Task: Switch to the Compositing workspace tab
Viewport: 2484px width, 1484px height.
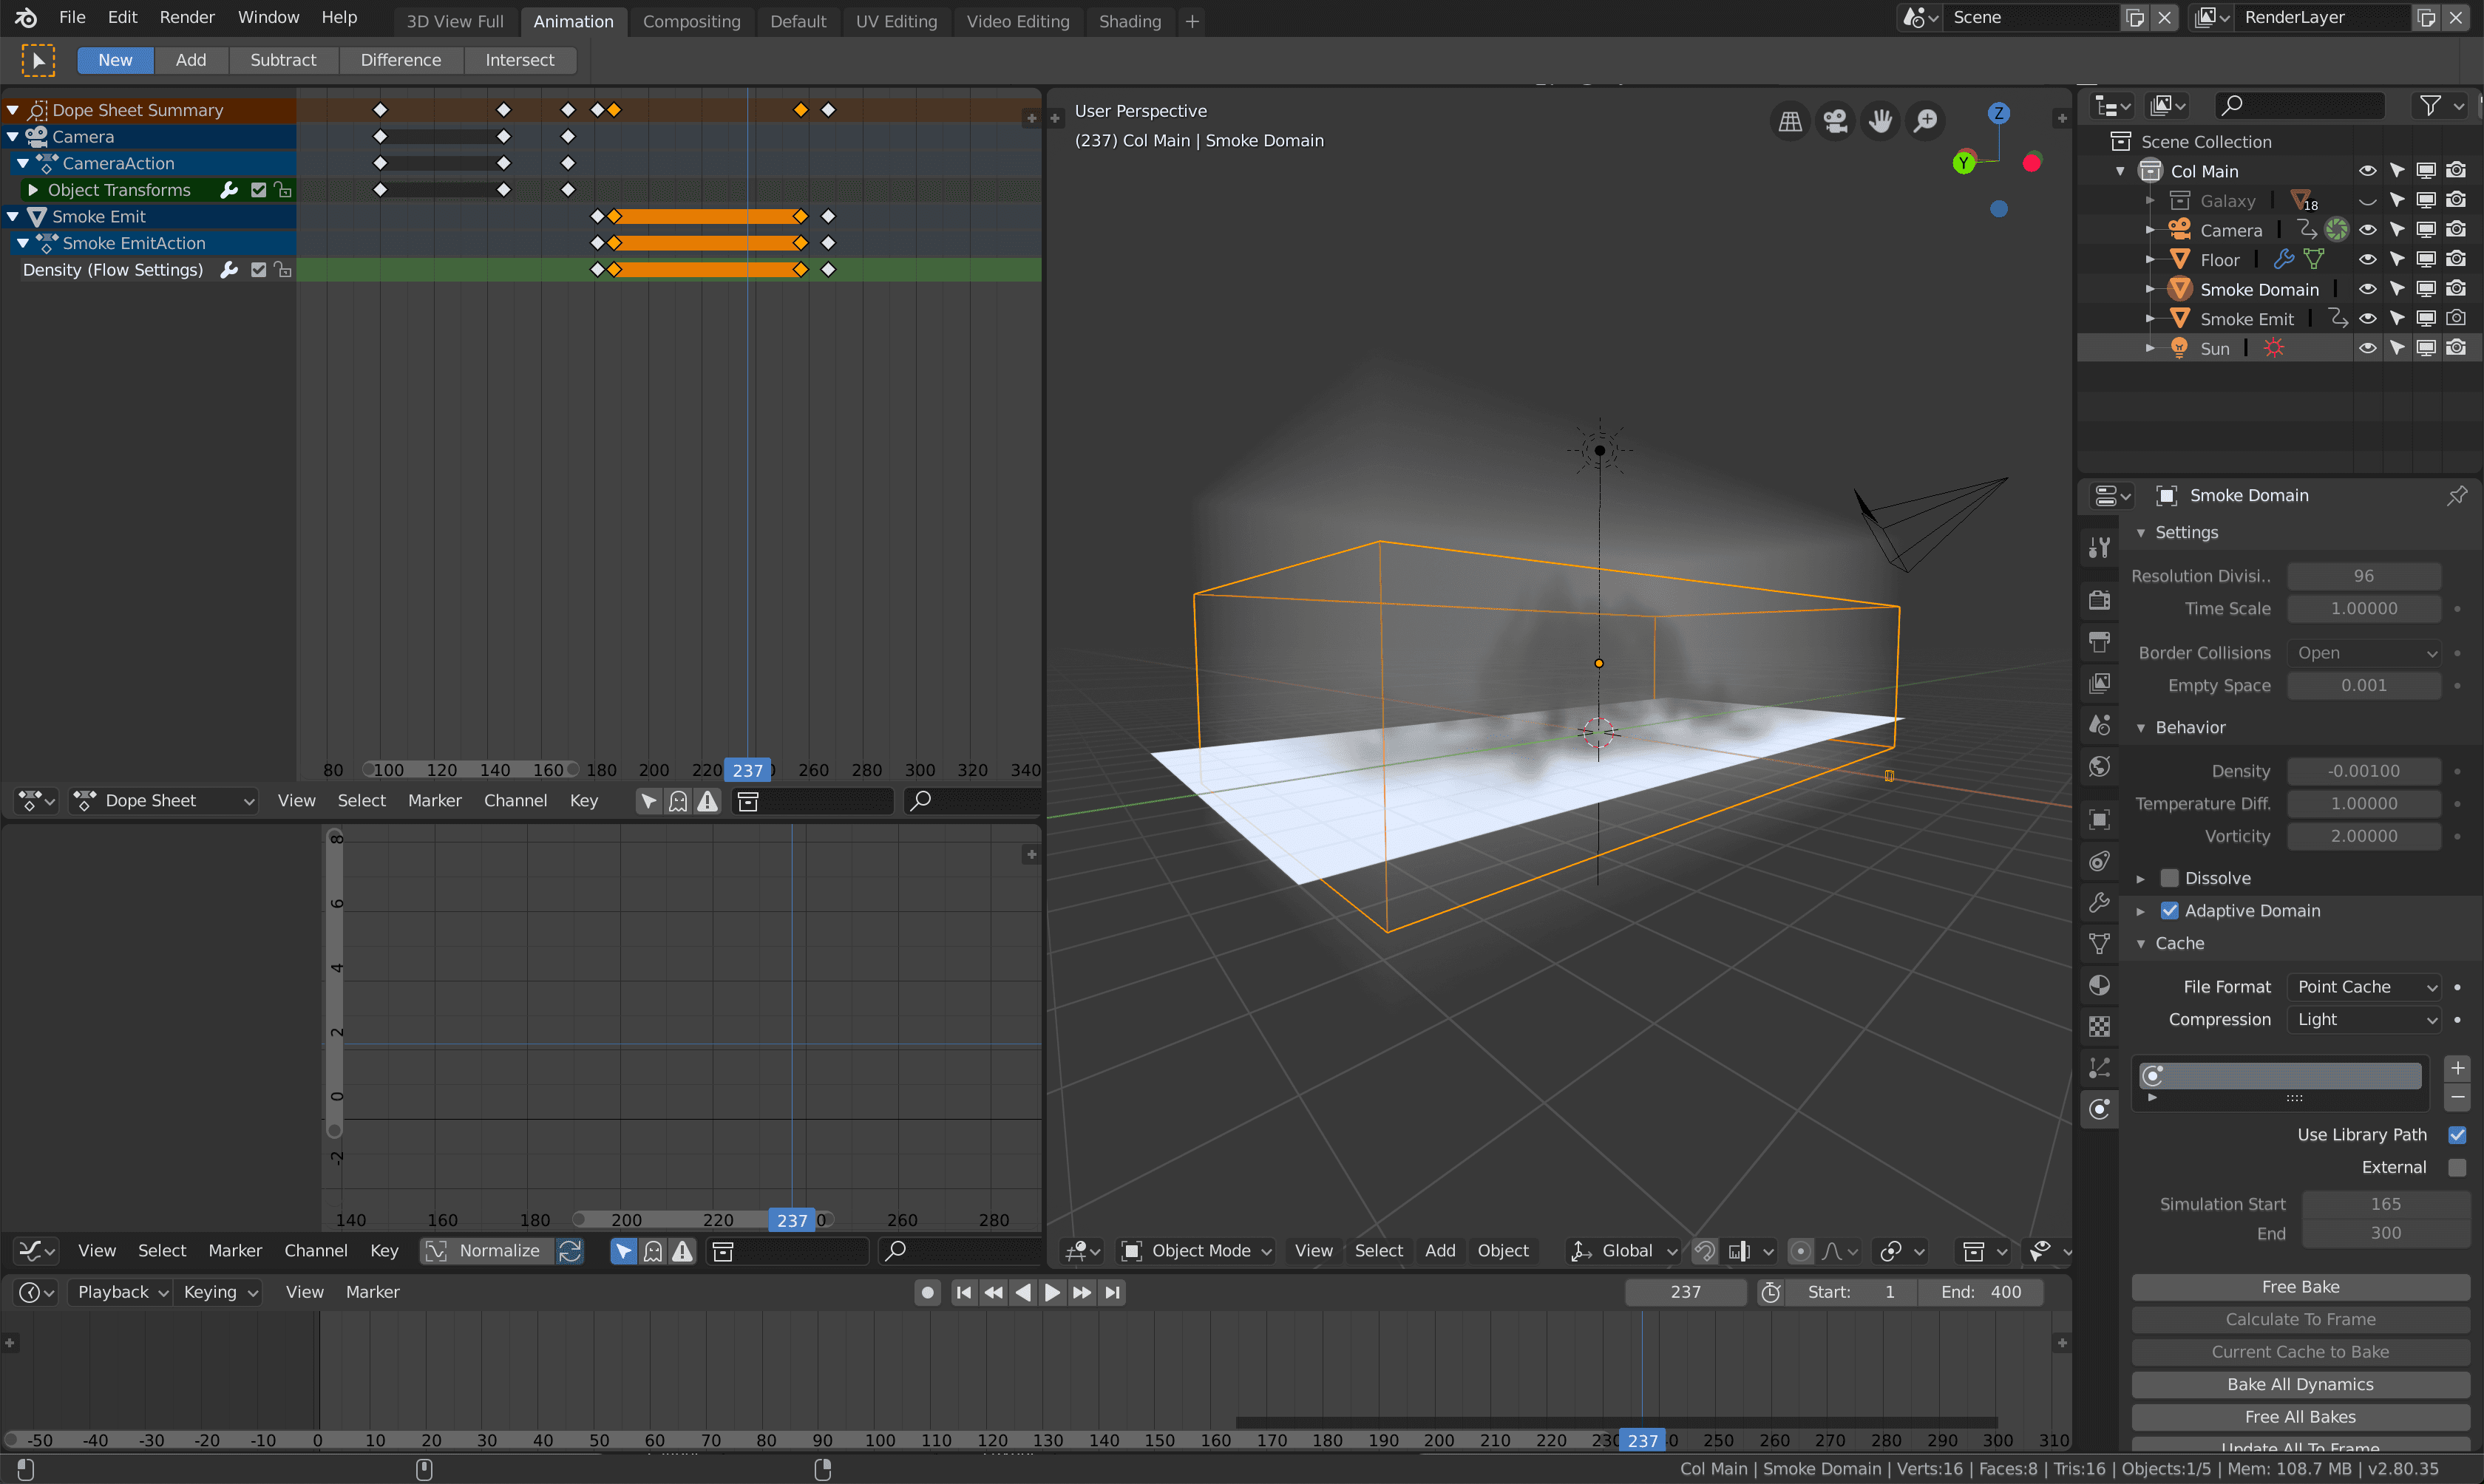Action: pyautogui.click(x=691, y=21)
